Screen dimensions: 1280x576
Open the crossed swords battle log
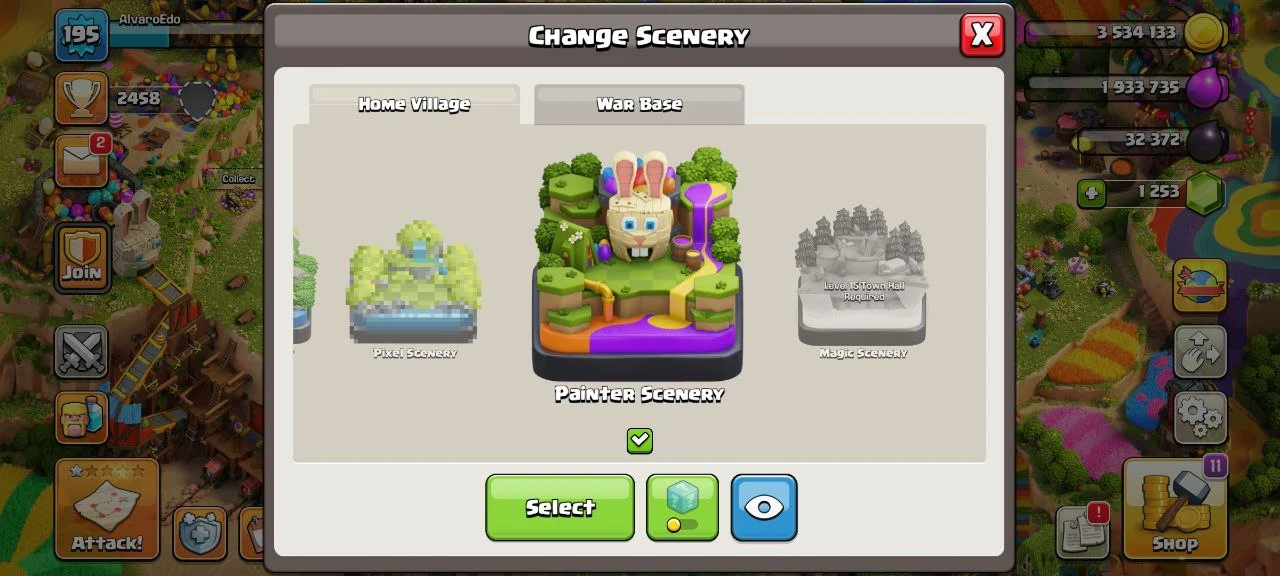[x=81, y=353]
